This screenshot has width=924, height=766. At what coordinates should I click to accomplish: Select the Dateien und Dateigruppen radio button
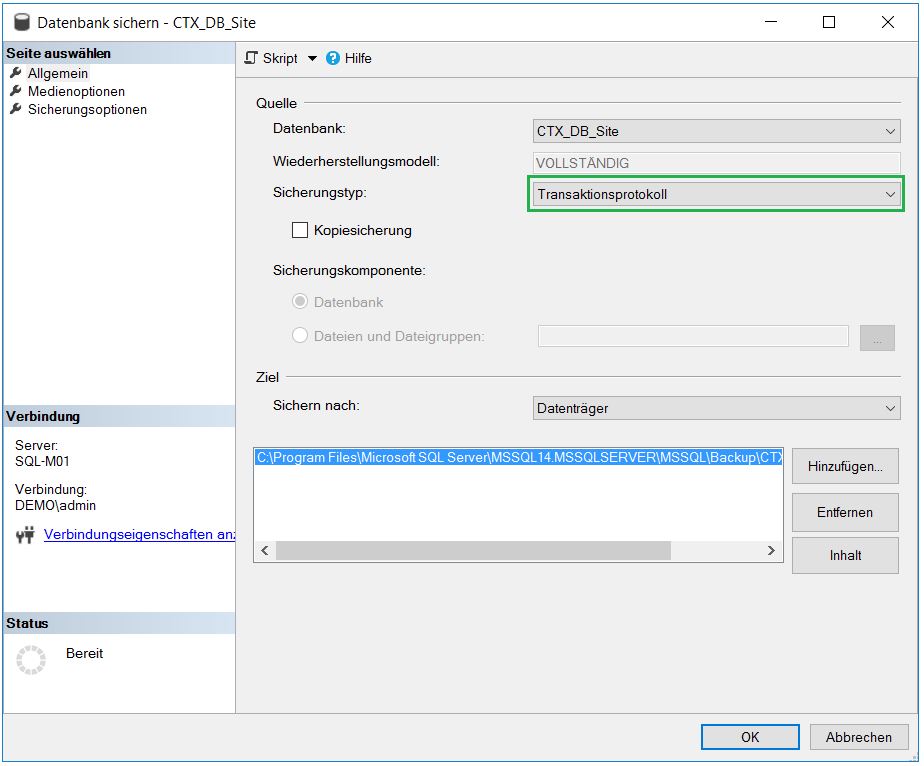click(300, 336)
